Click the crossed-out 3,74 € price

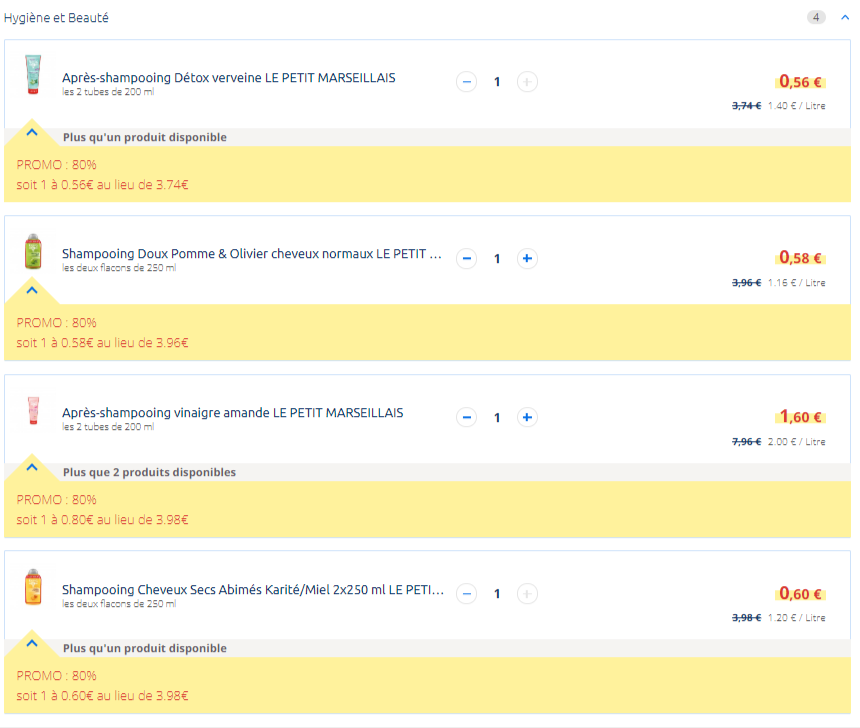(x=746, y=106)
